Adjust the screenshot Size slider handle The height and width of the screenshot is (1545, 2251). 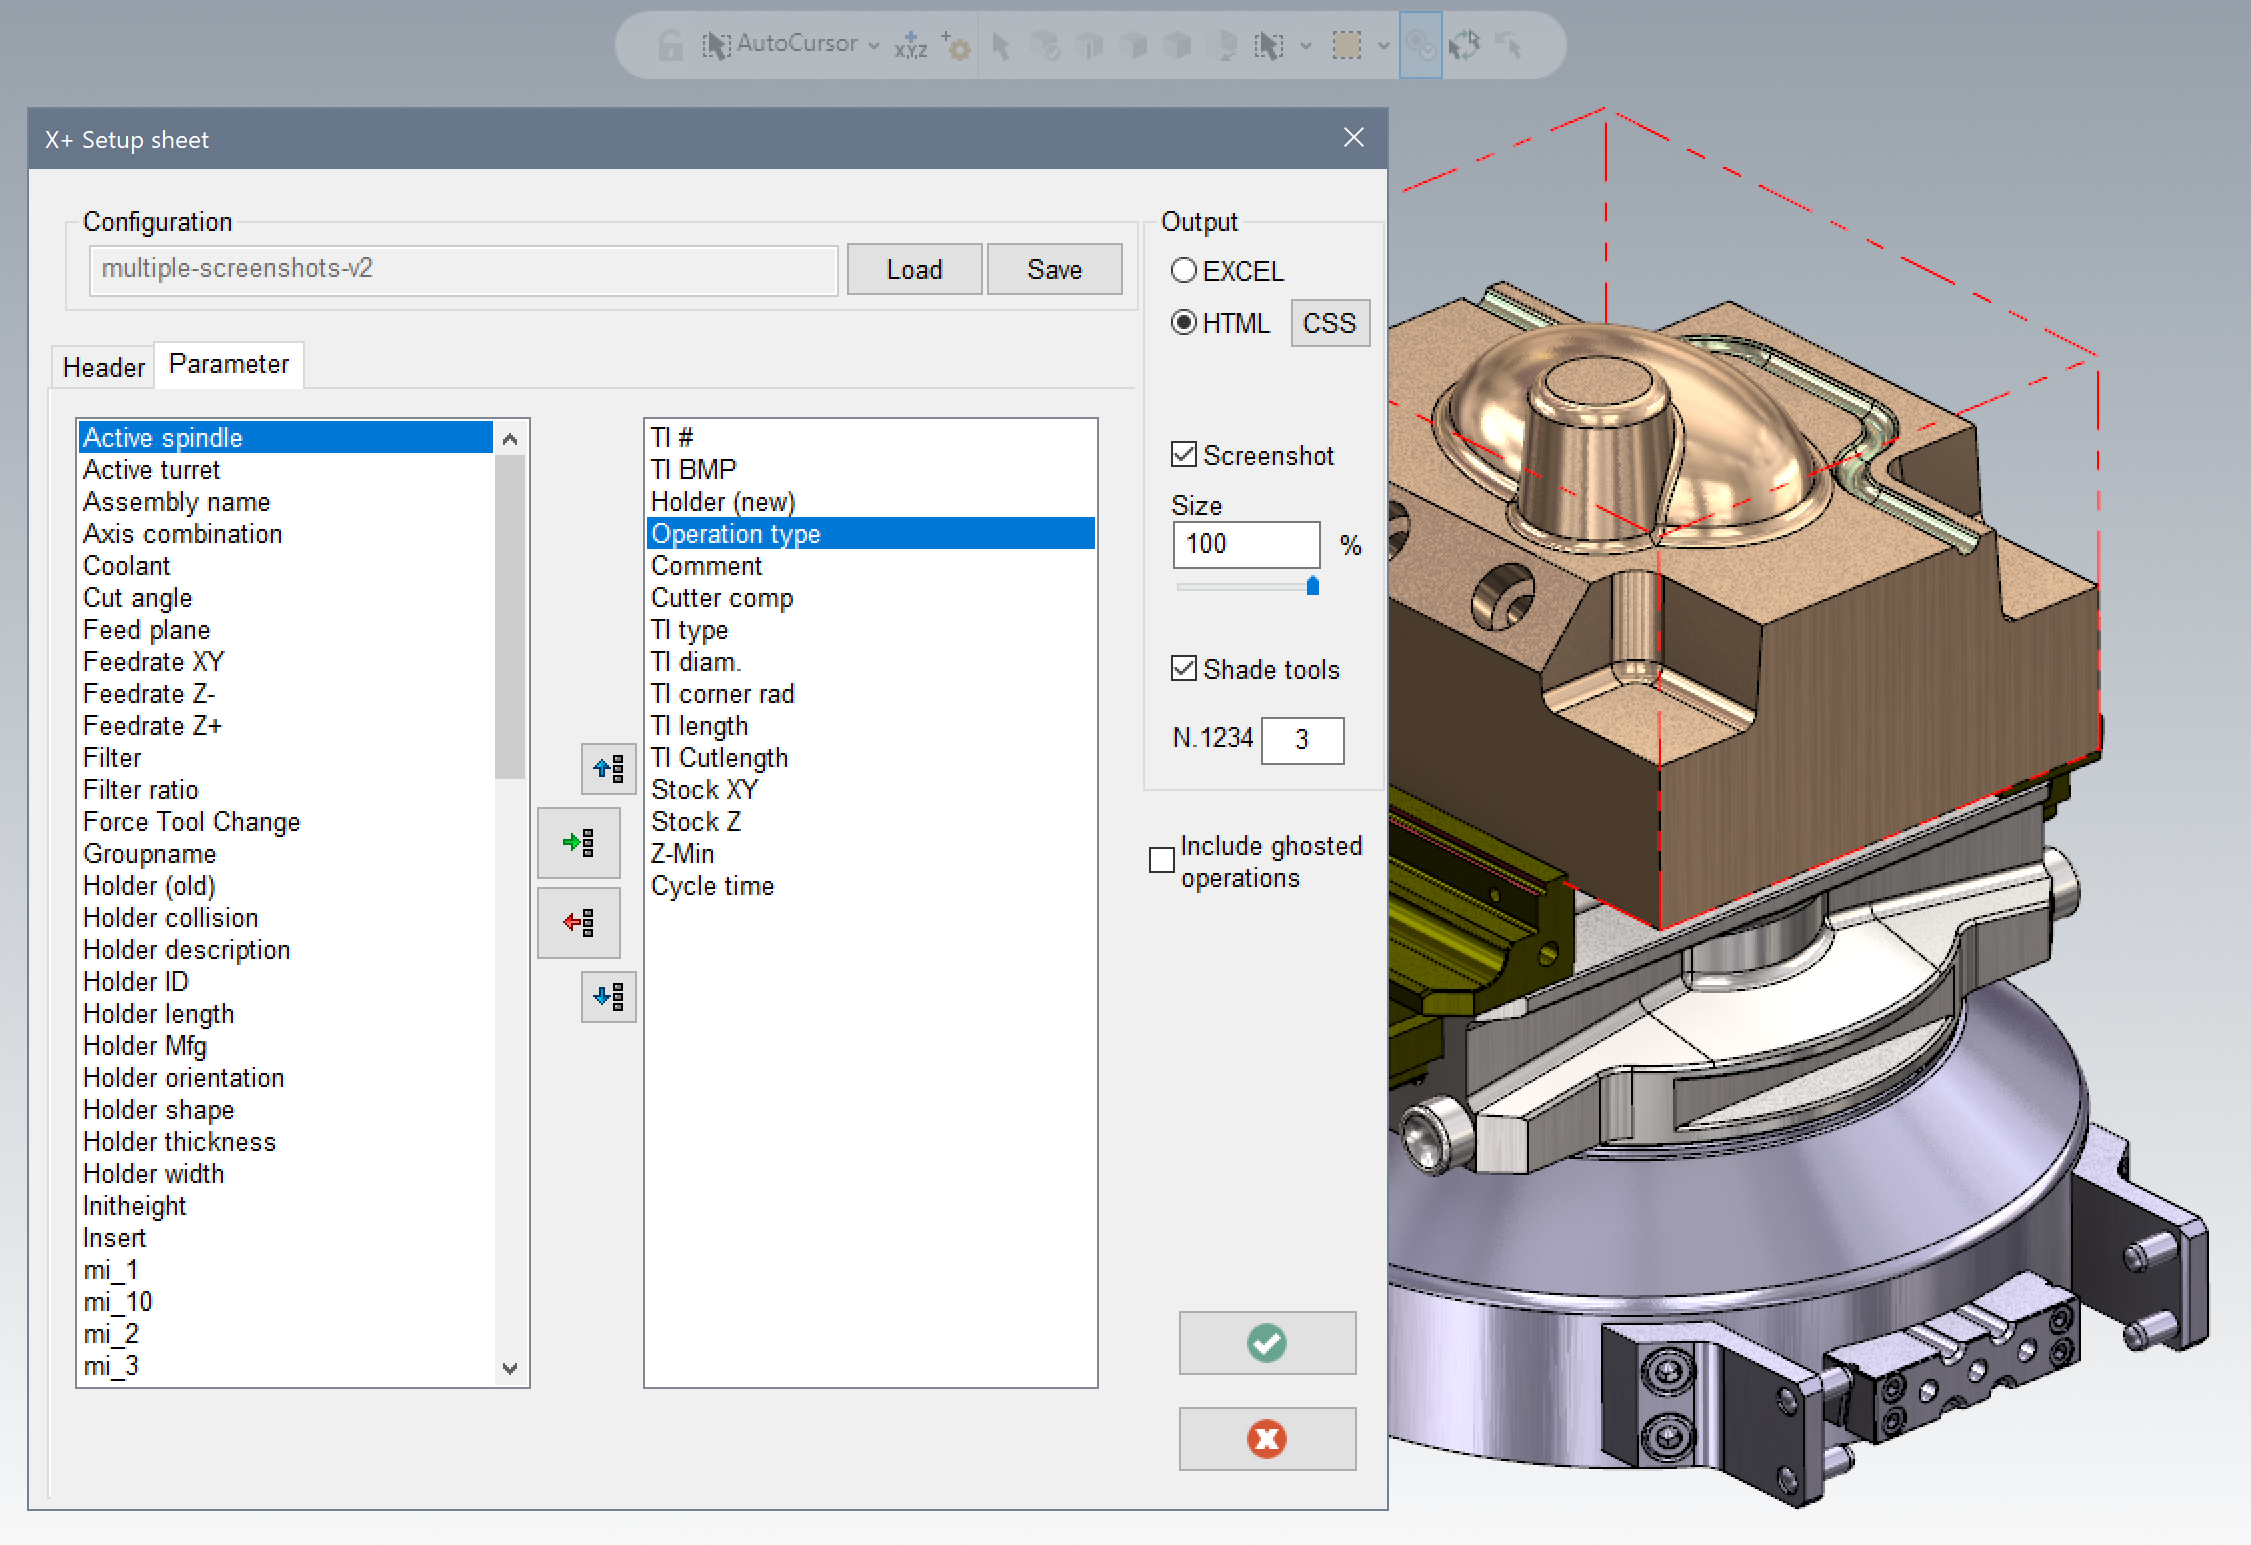[x=1313, y=586]
